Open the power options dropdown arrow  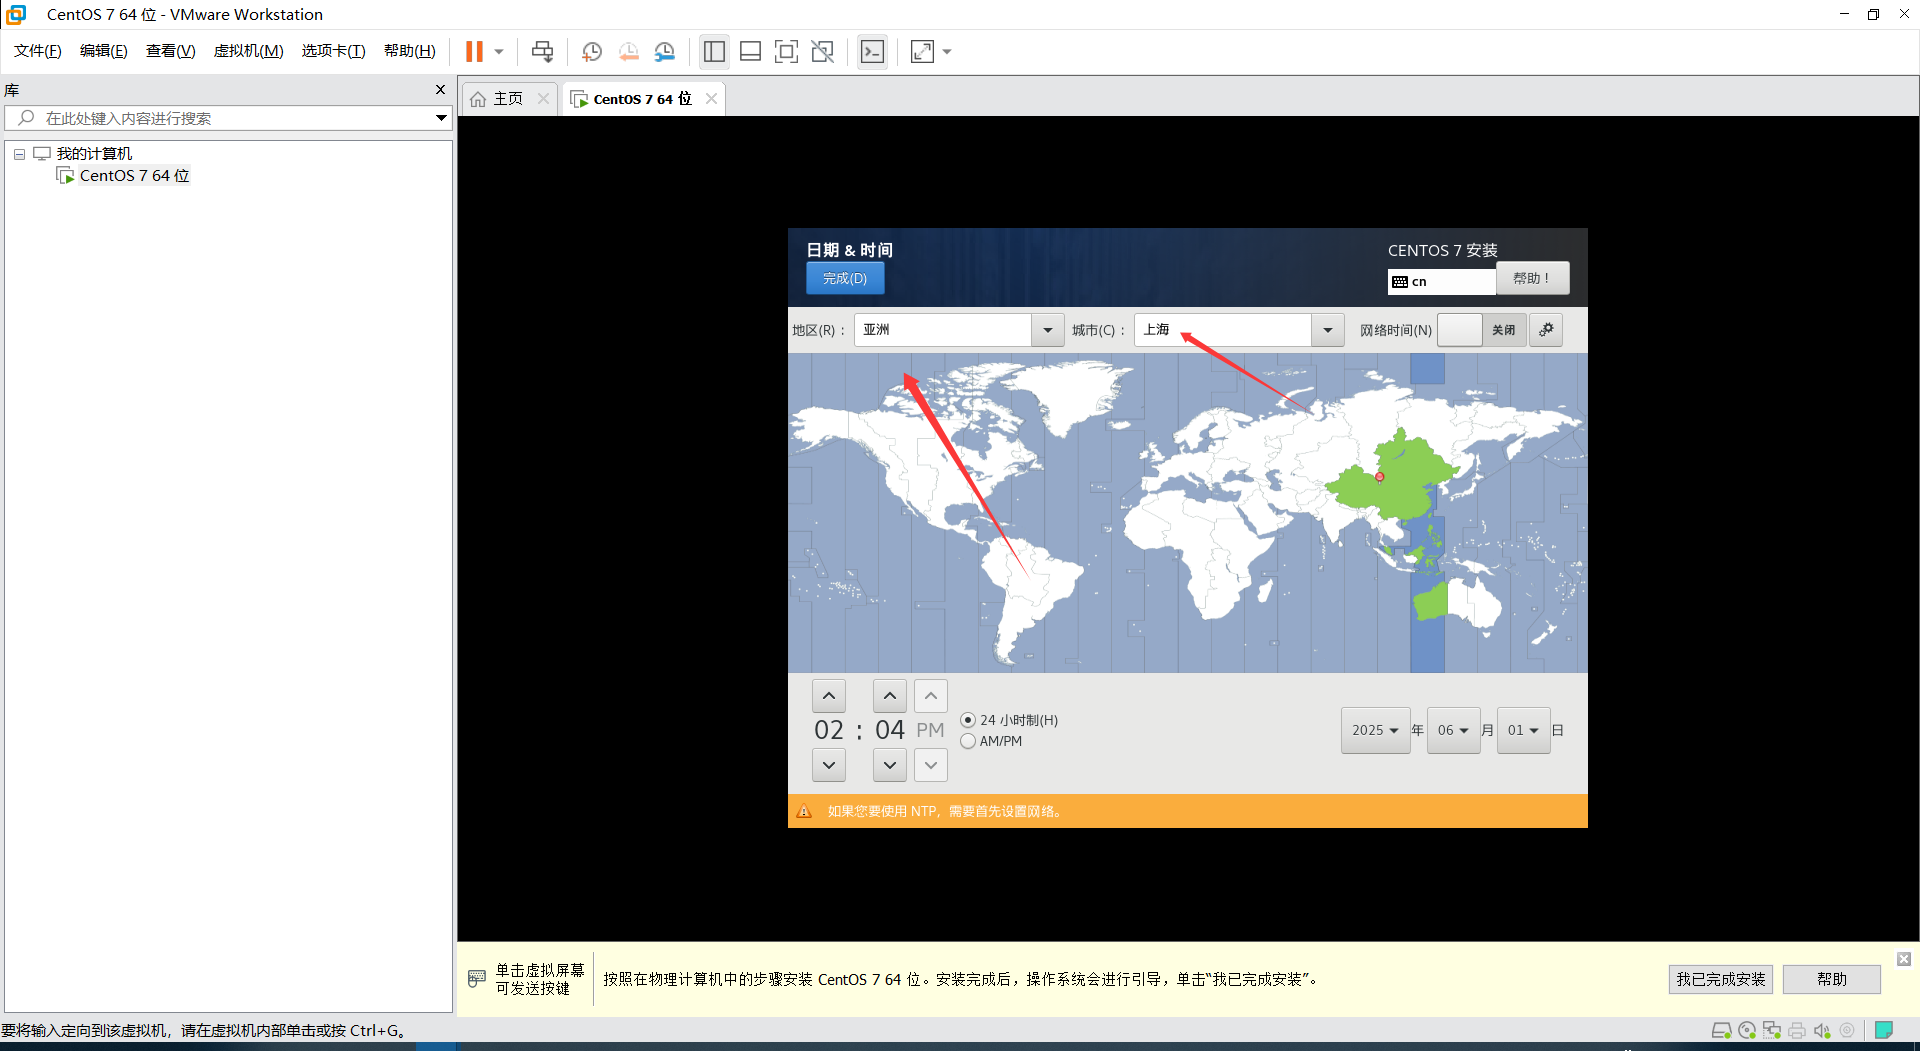pyautogui.click(x=499, y=52)
